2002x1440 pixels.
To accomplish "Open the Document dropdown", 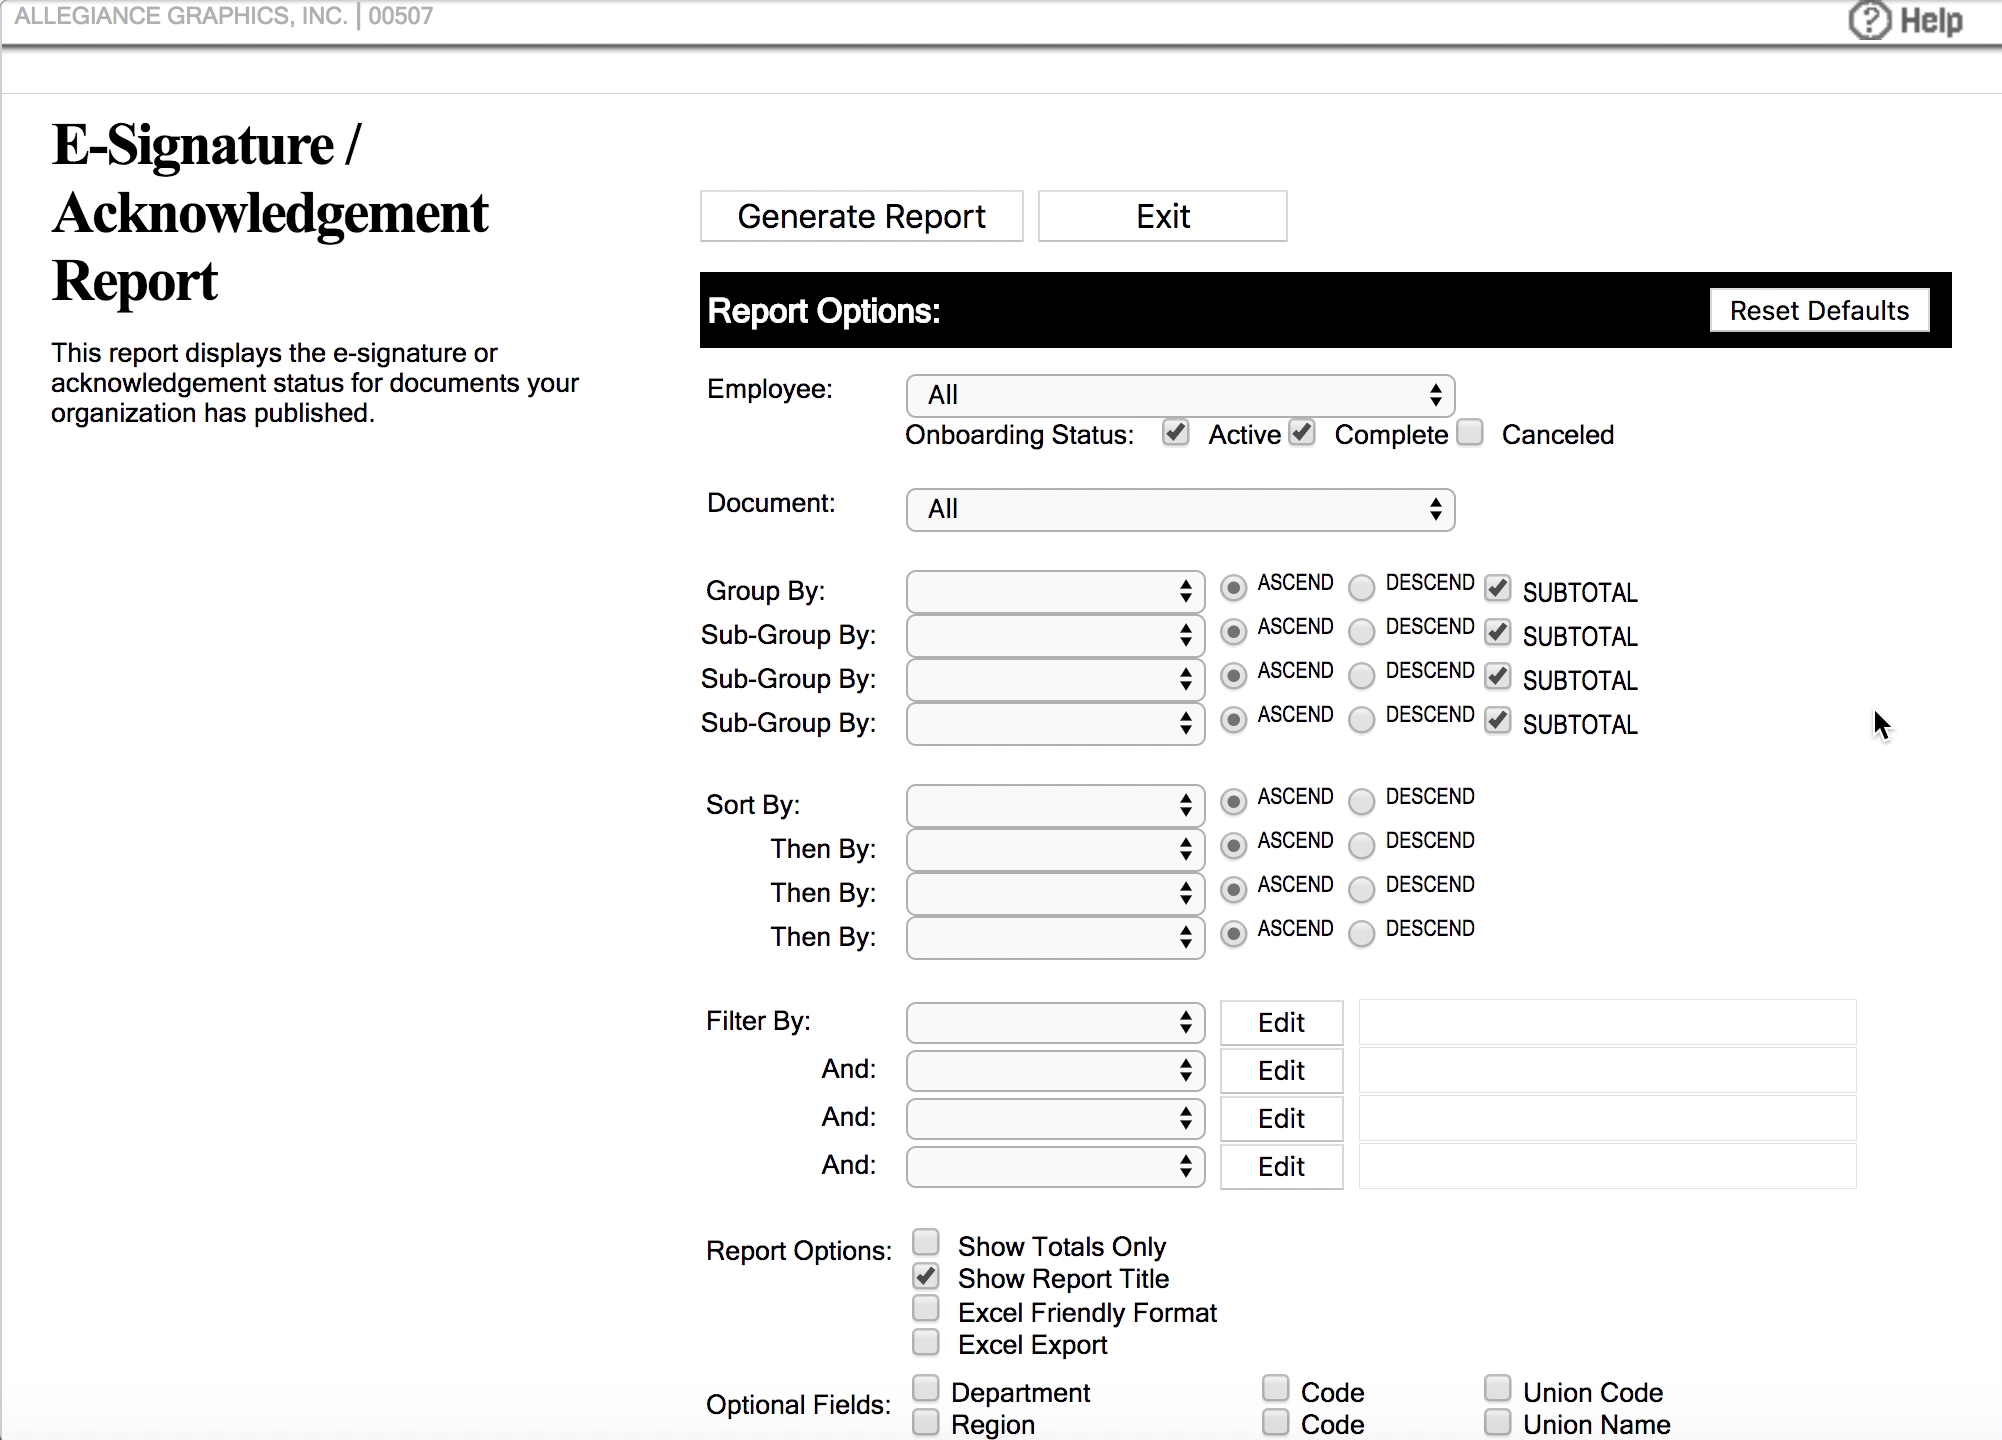I will (1179, 509).
